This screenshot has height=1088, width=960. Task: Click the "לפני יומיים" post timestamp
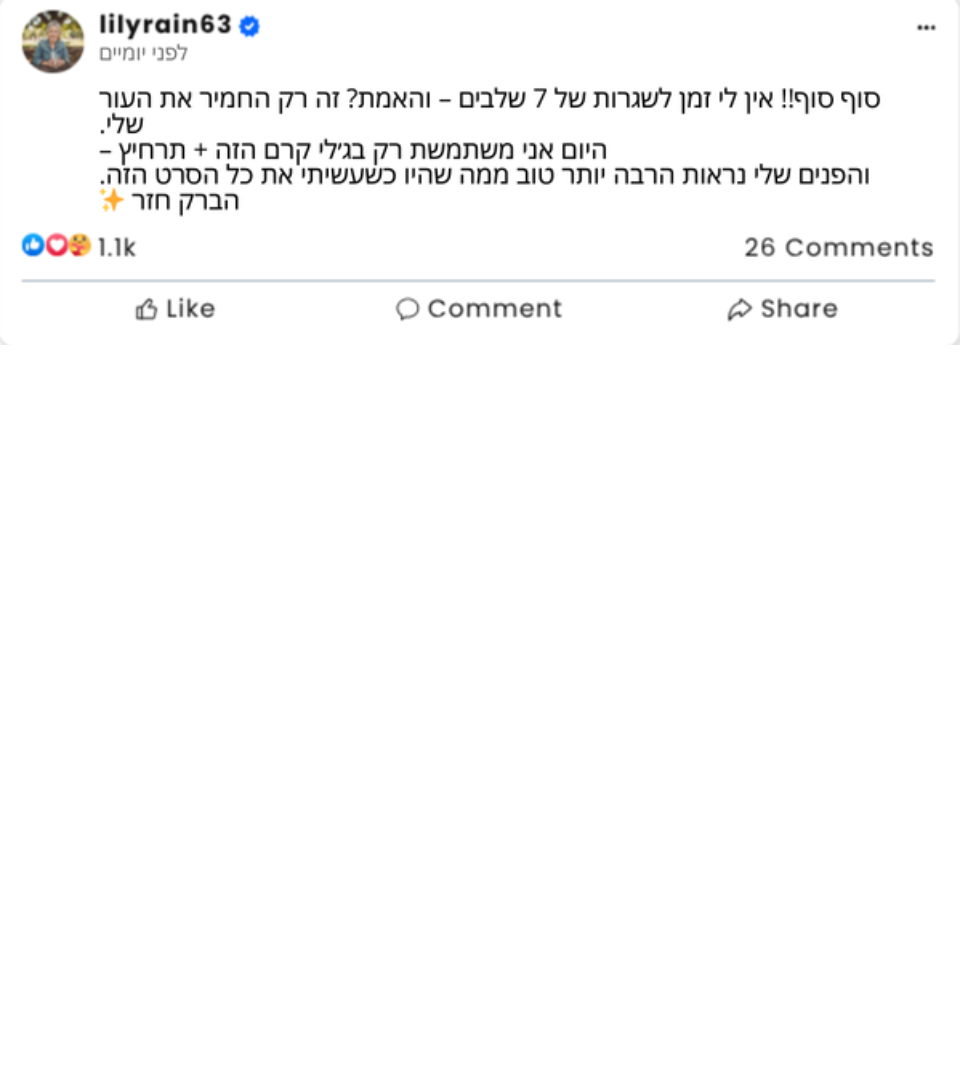(144, 53)
